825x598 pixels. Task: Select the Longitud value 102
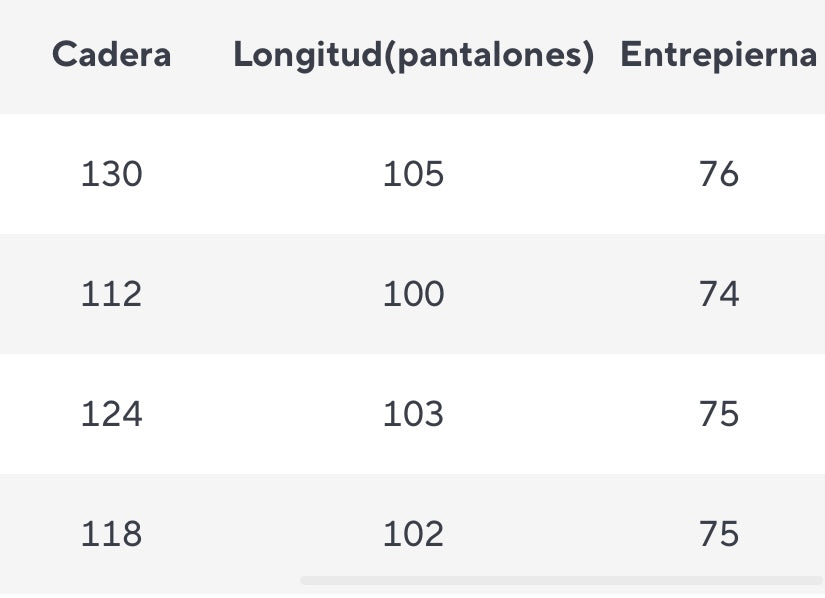[x=414, y=534]
